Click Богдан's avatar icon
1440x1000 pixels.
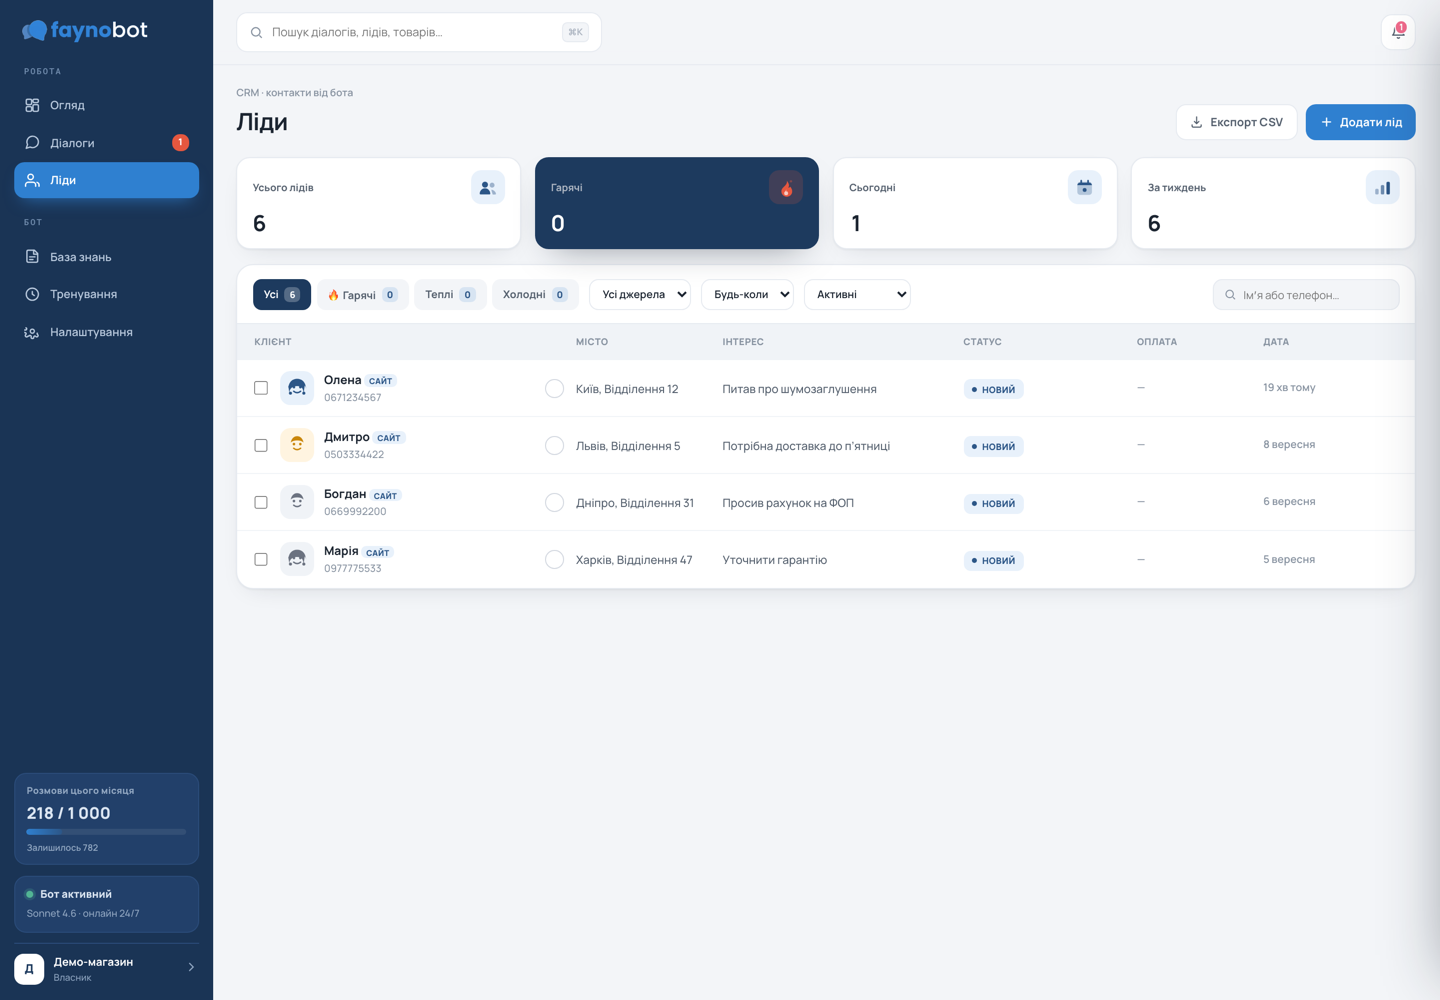[297, 502]
